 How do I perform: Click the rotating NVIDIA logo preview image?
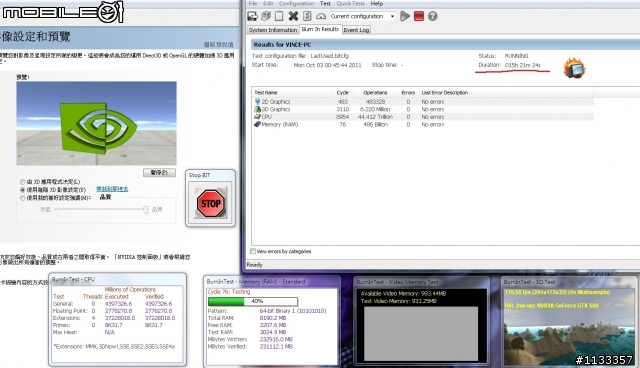[96, 123]
